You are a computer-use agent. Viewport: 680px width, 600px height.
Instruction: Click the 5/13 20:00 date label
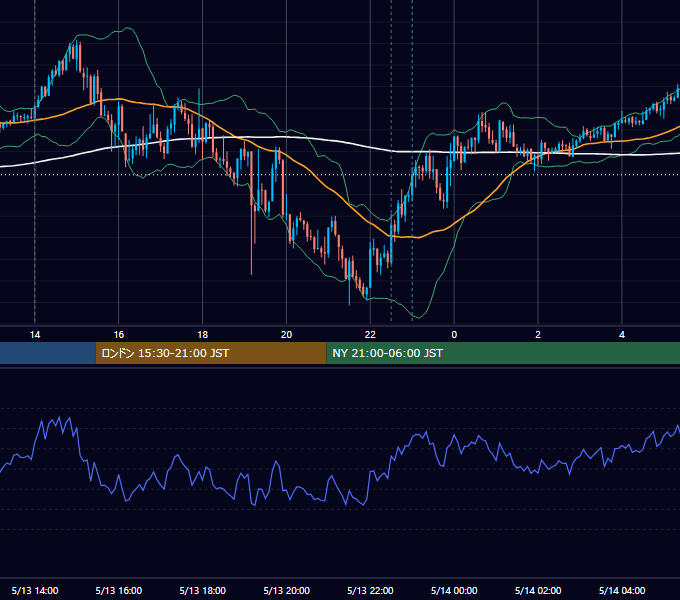(286, 590)
